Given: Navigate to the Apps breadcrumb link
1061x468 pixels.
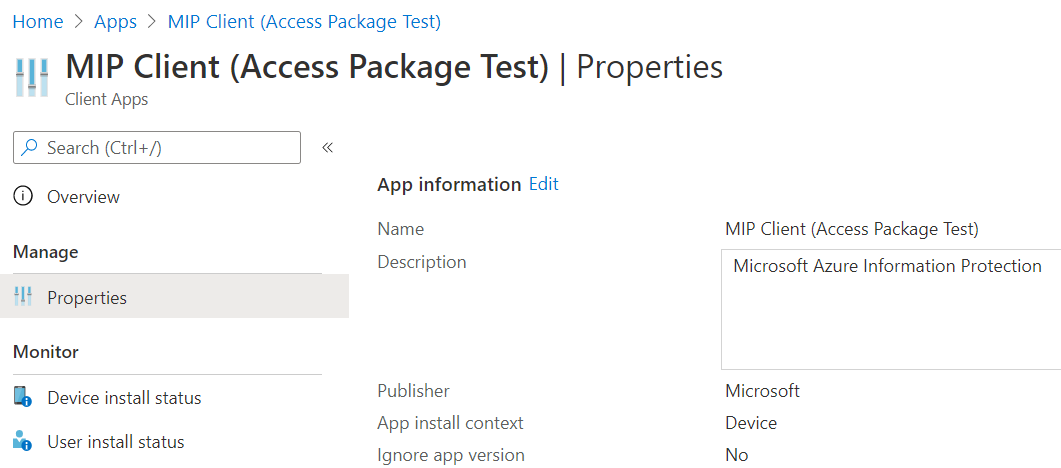Looking at the screenshot, I should [115, 21].
